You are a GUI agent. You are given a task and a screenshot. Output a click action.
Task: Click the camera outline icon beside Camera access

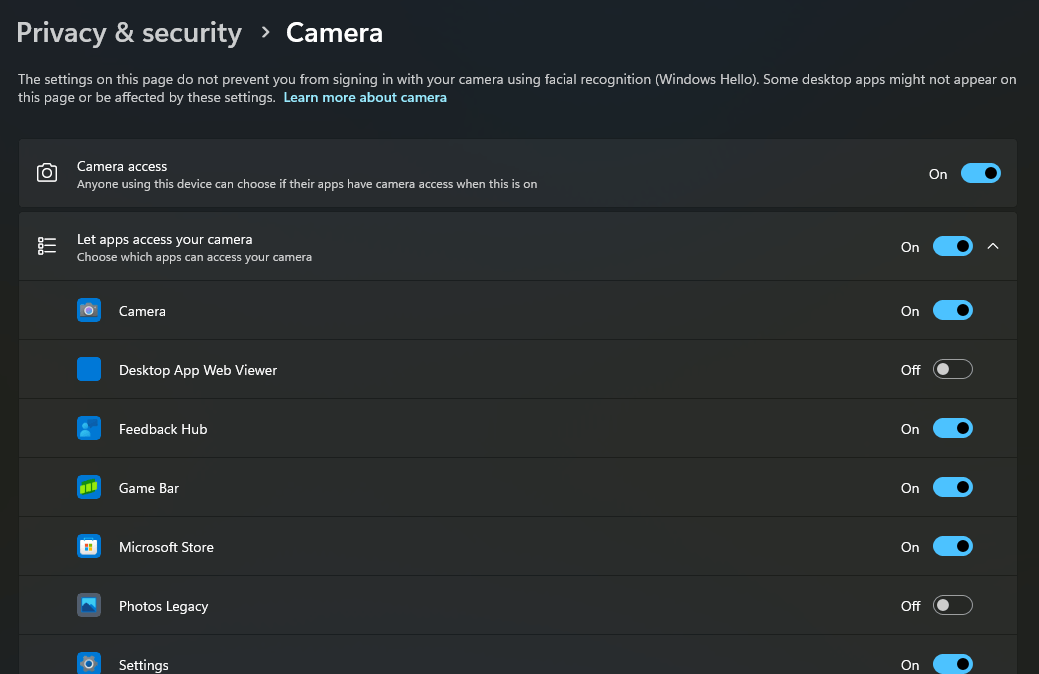[46, 173]
